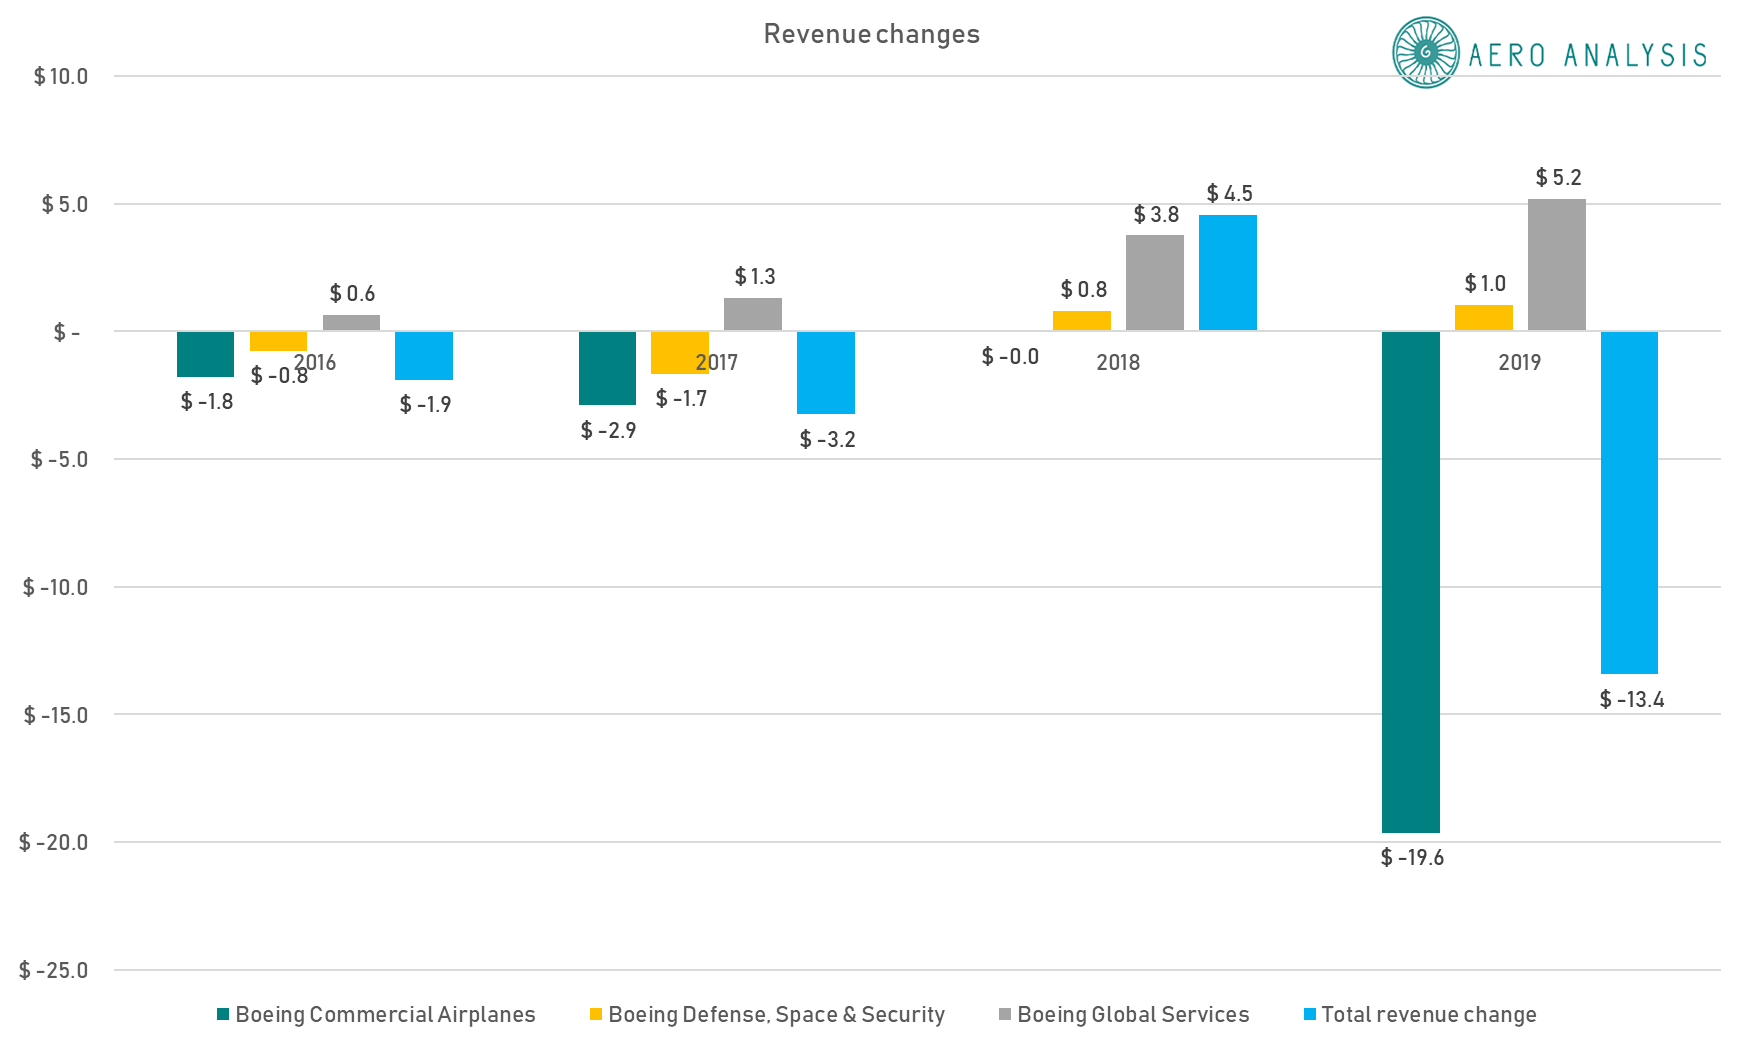This screenshot has width=1744, height=1046.
Task: Click the '2019' category axis label
Action: (1520, 363)
